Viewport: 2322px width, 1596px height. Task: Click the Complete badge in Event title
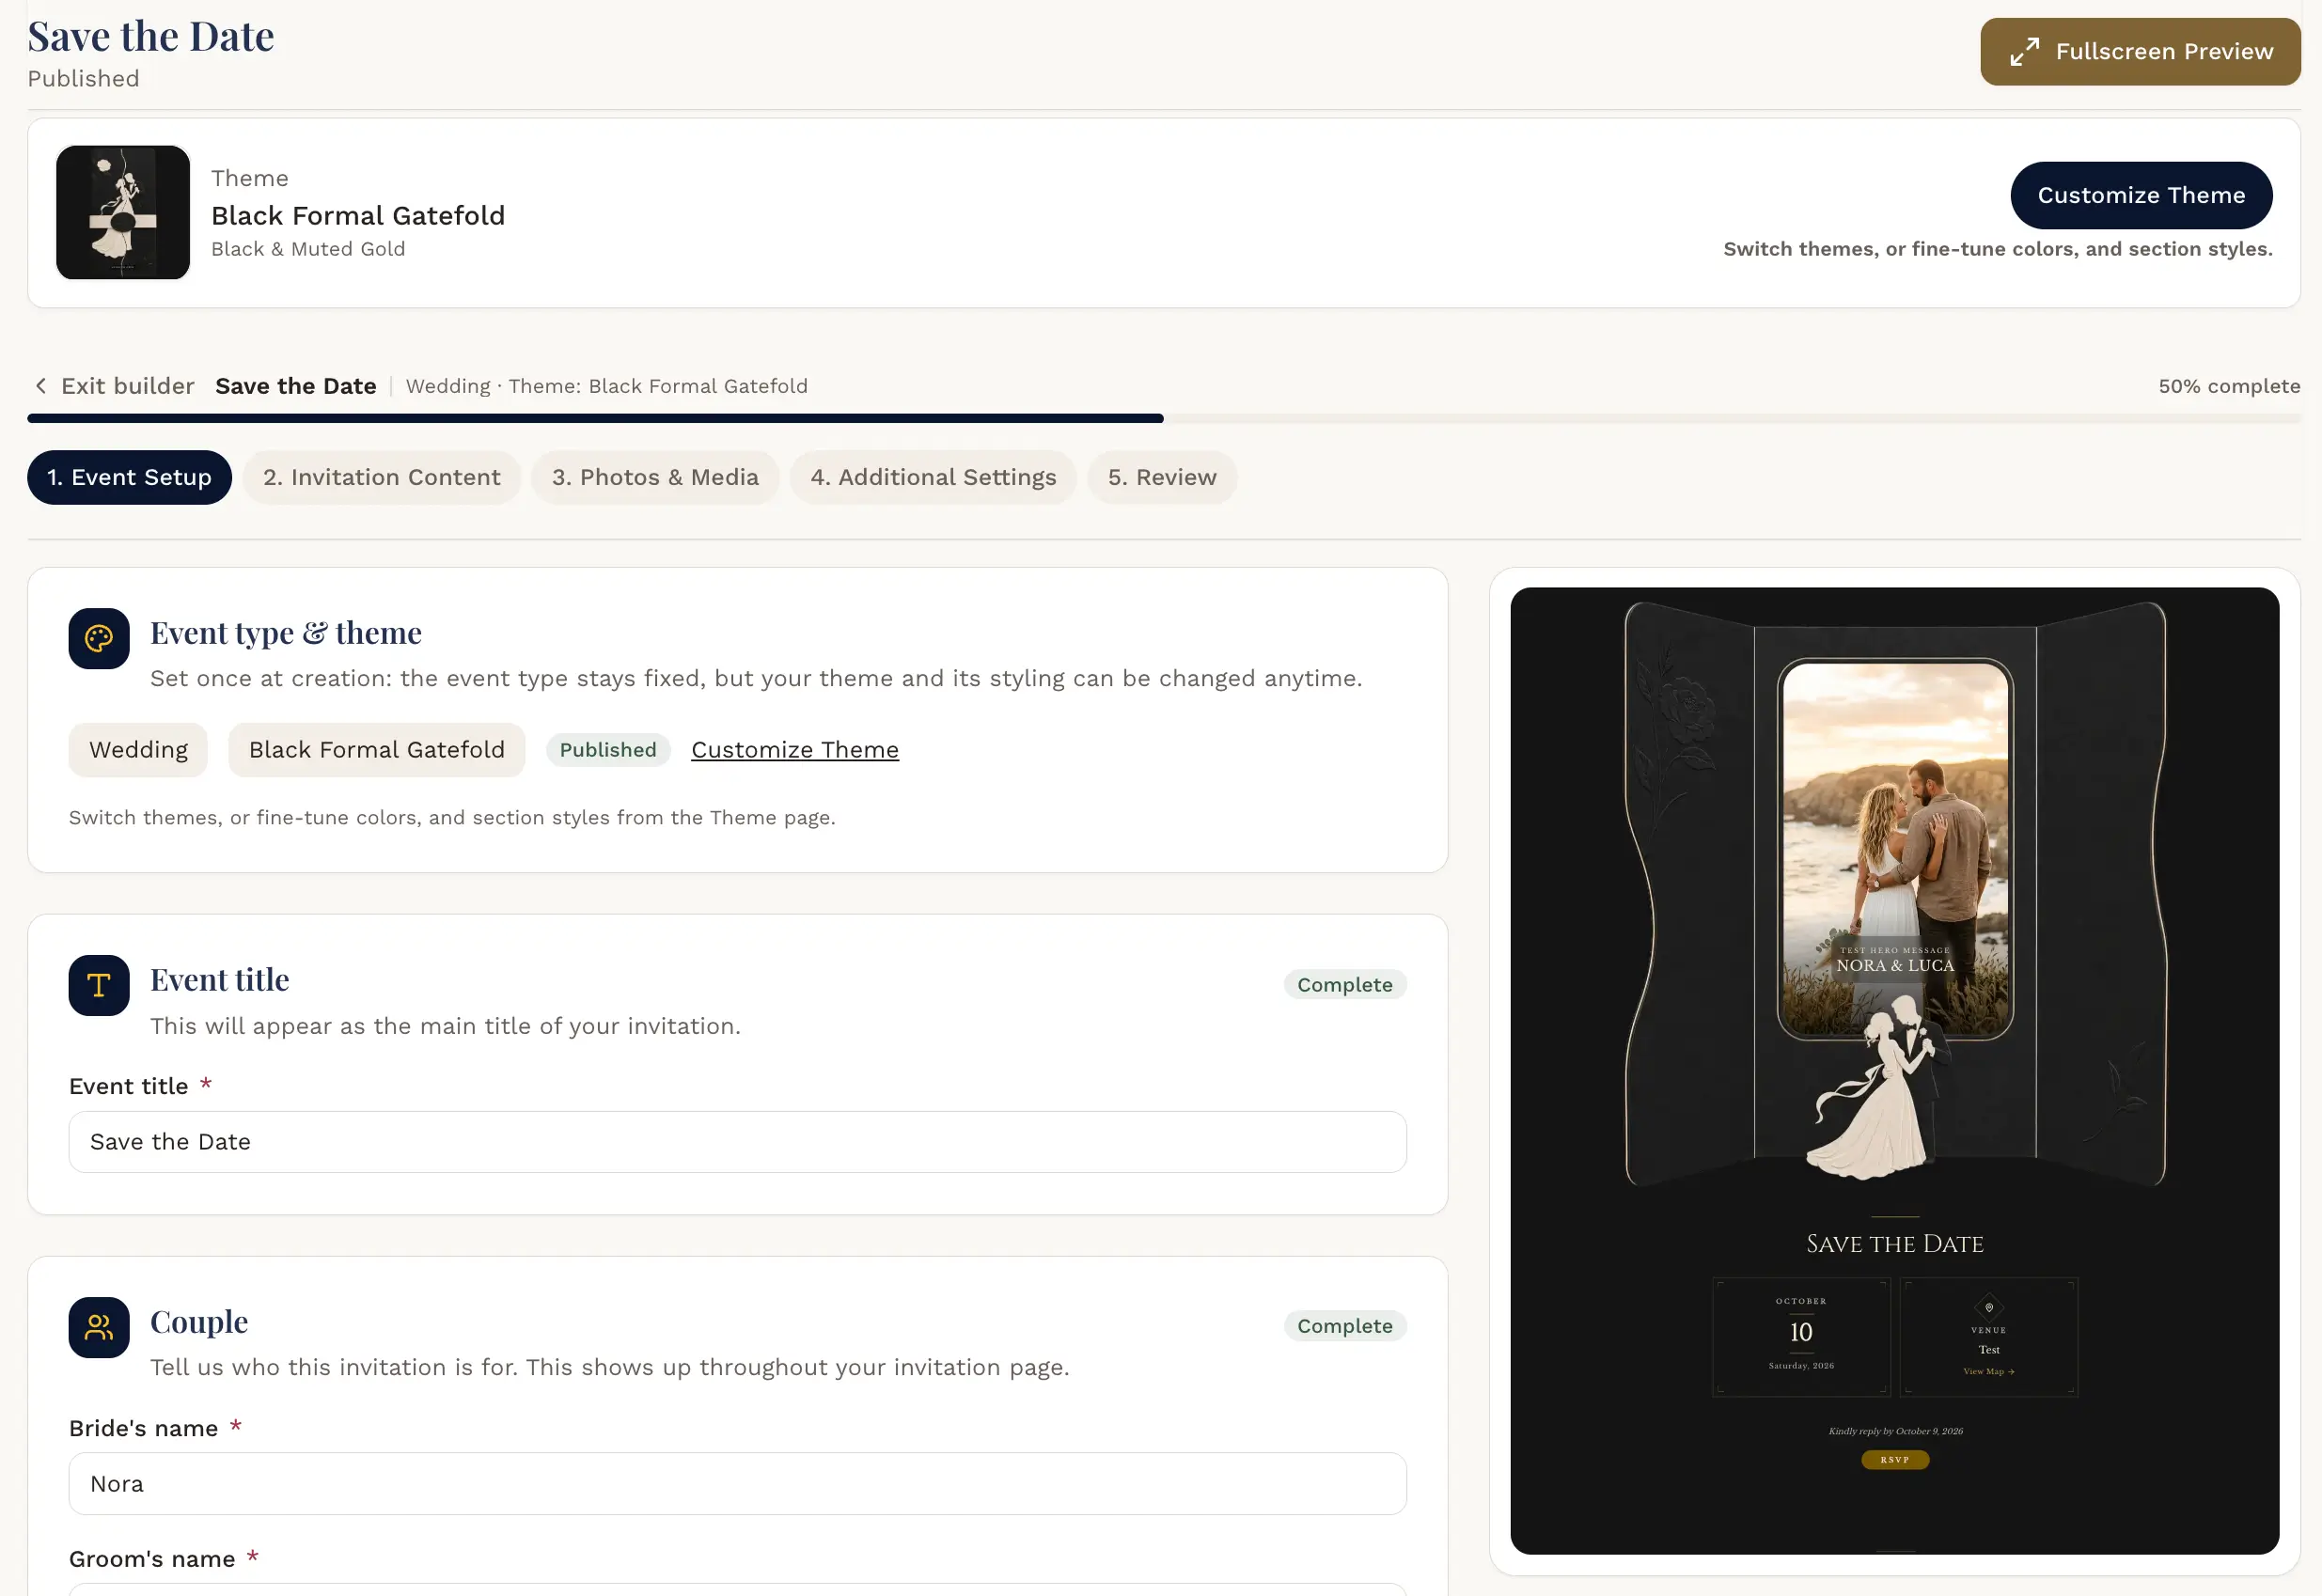click(x=1345, y=985)
